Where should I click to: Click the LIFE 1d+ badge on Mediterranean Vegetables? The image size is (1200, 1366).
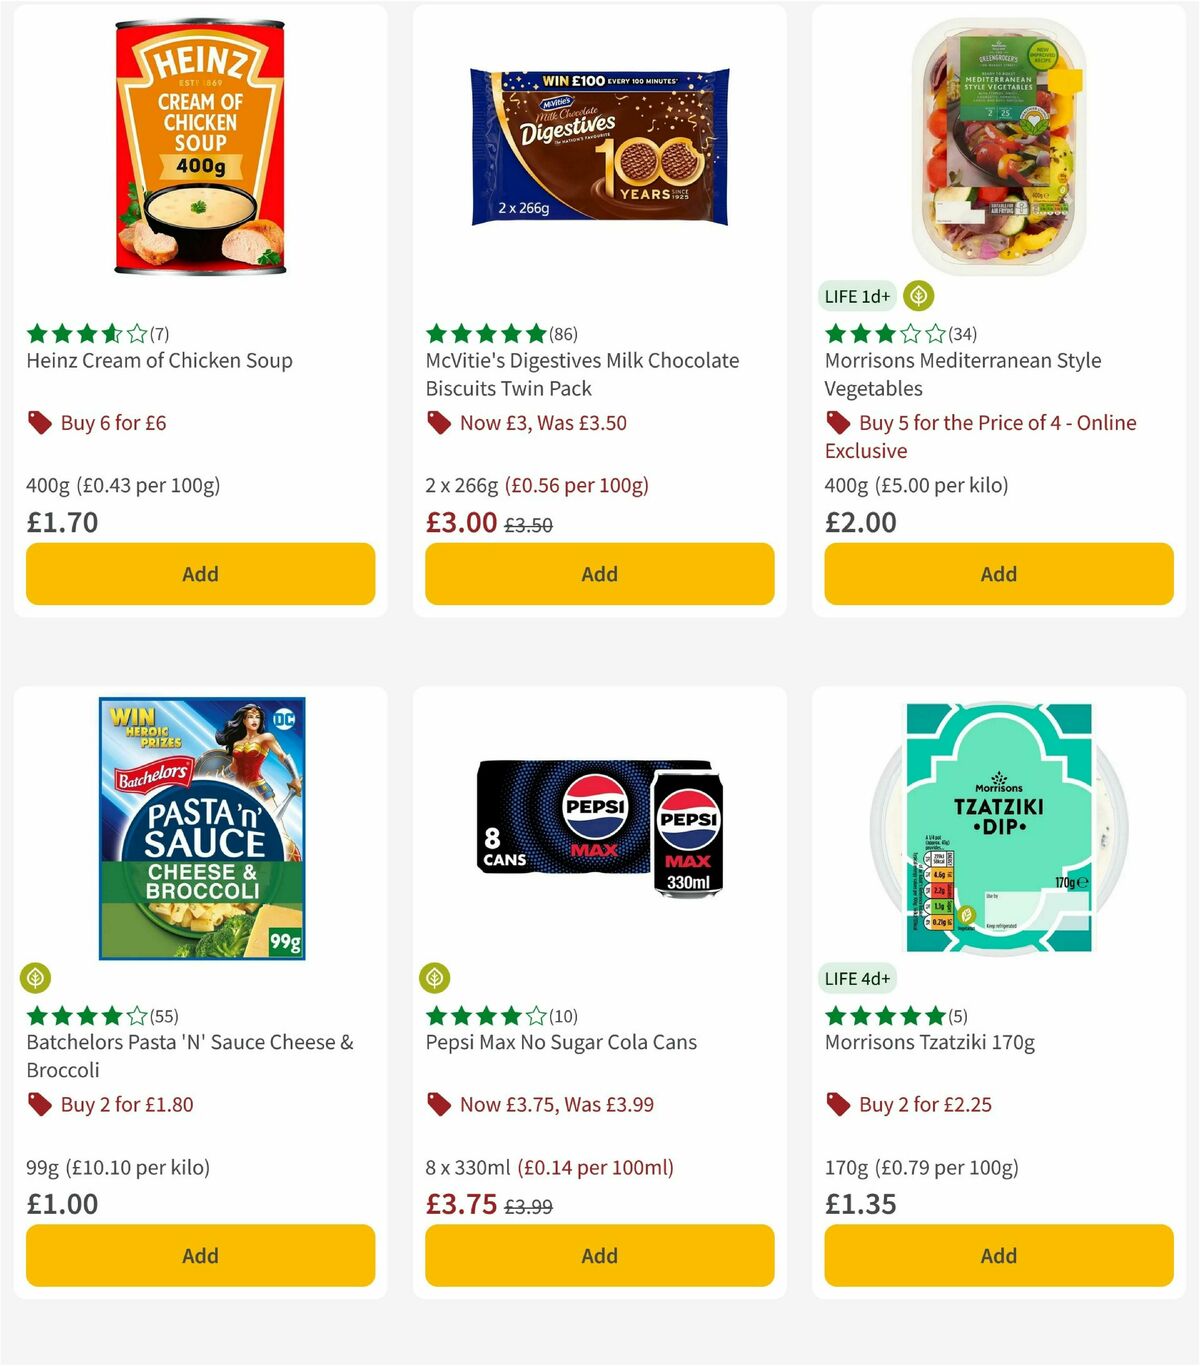[x=857, y=295]
